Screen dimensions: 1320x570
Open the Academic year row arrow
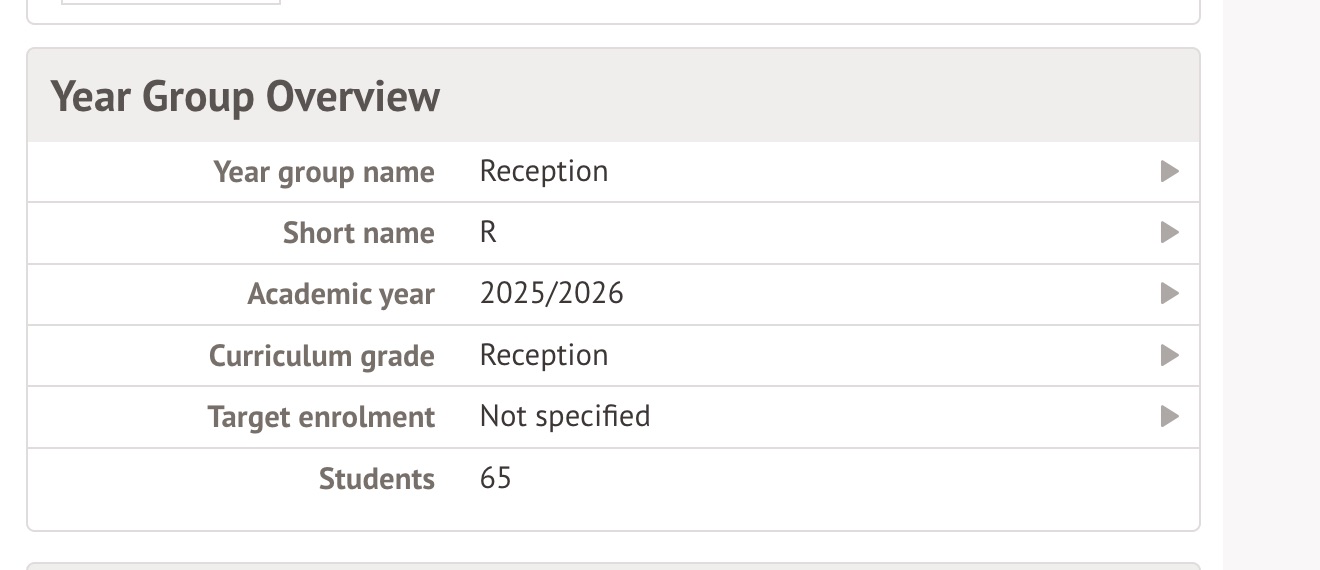(x=1169, y=294)
